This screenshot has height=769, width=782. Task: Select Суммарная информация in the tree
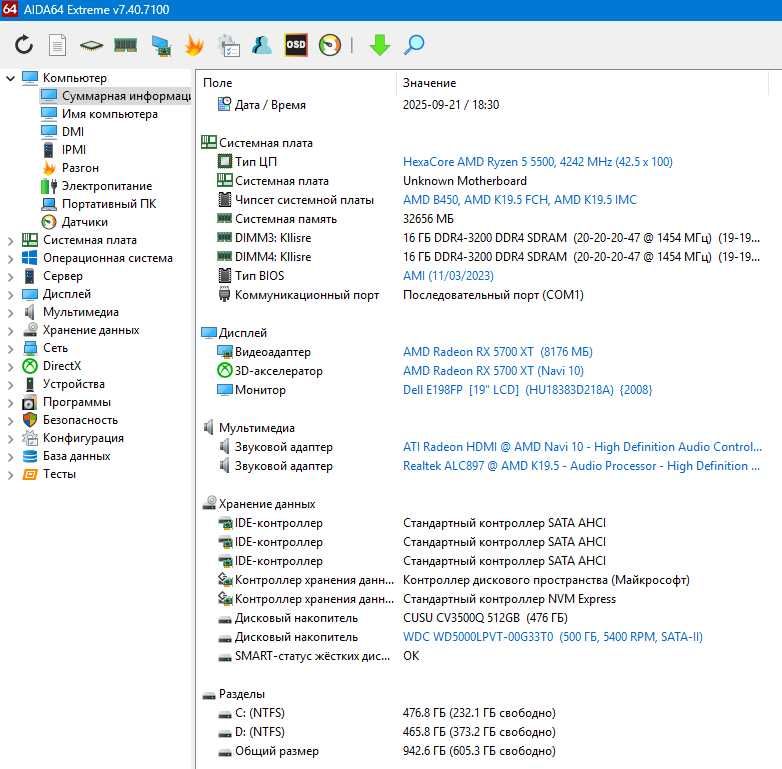click(116, 96)
